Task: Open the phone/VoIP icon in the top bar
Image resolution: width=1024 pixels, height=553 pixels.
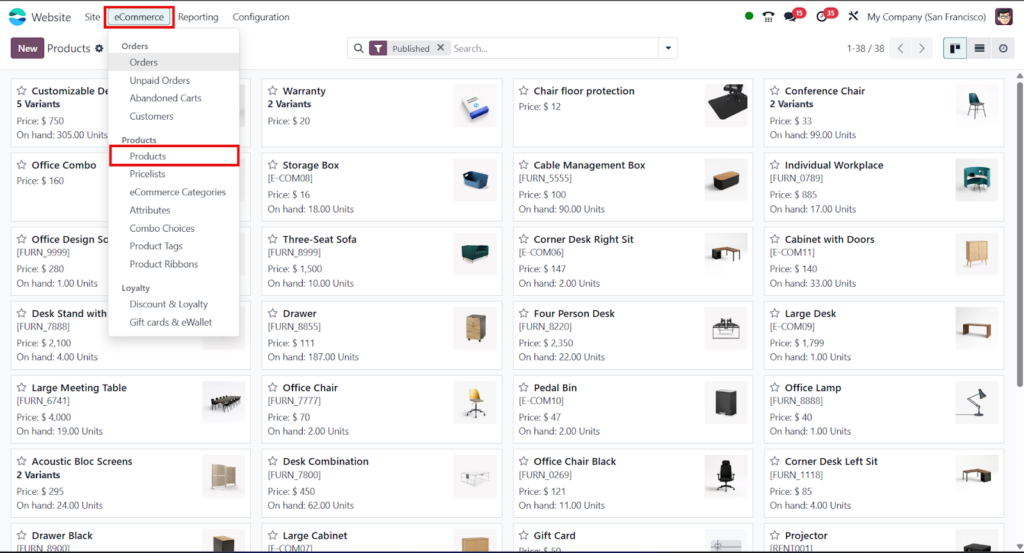Action: (769, 17)
